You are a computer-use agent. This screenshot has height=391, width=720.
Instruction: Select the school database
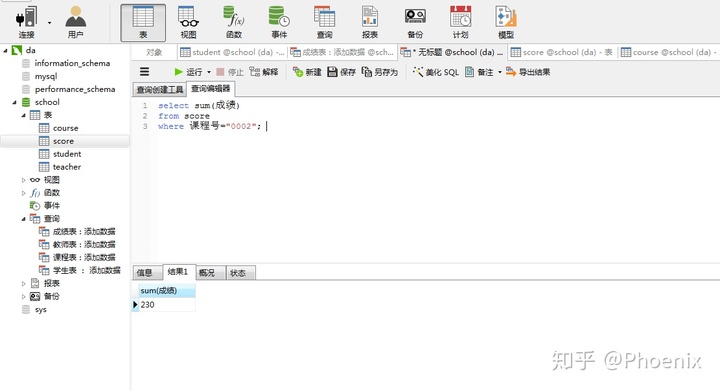(x=47, y=102)
